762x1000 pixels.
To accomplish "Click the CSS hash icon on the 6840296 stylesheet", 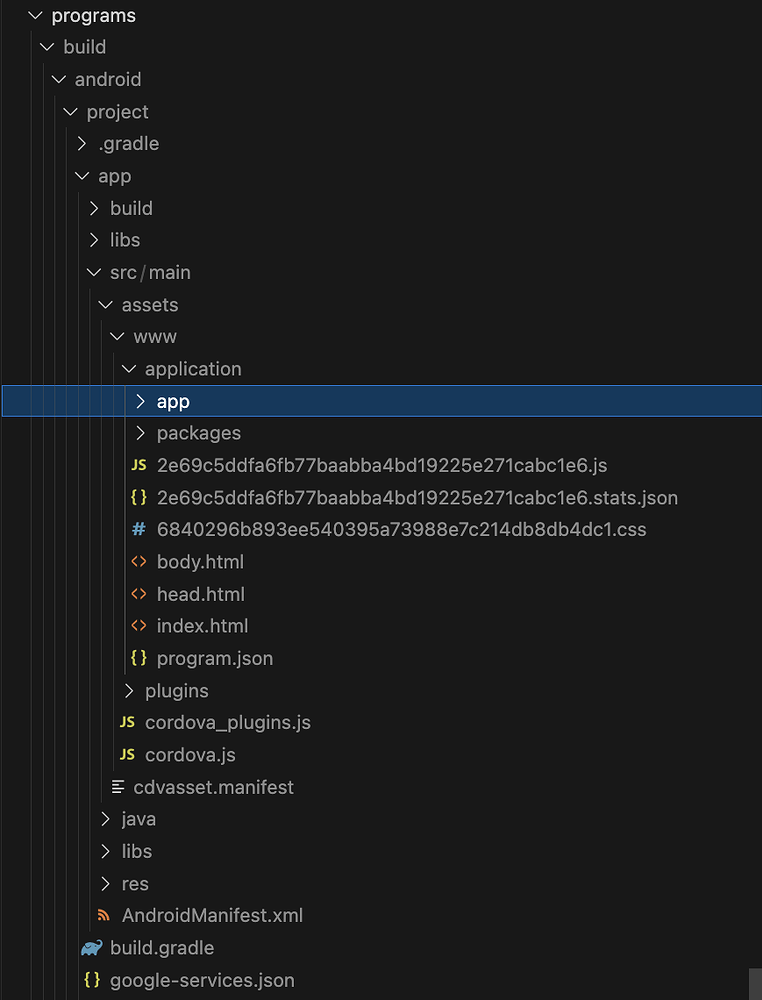I will [140, 529].
